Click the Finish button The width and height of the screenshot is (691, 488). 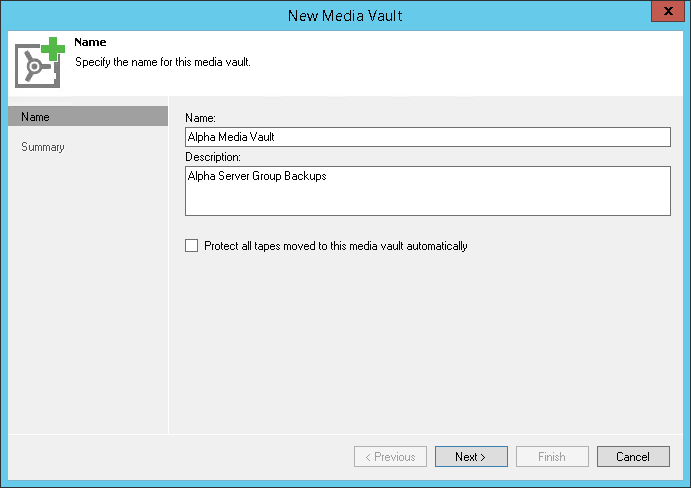[x=552, y=457]
